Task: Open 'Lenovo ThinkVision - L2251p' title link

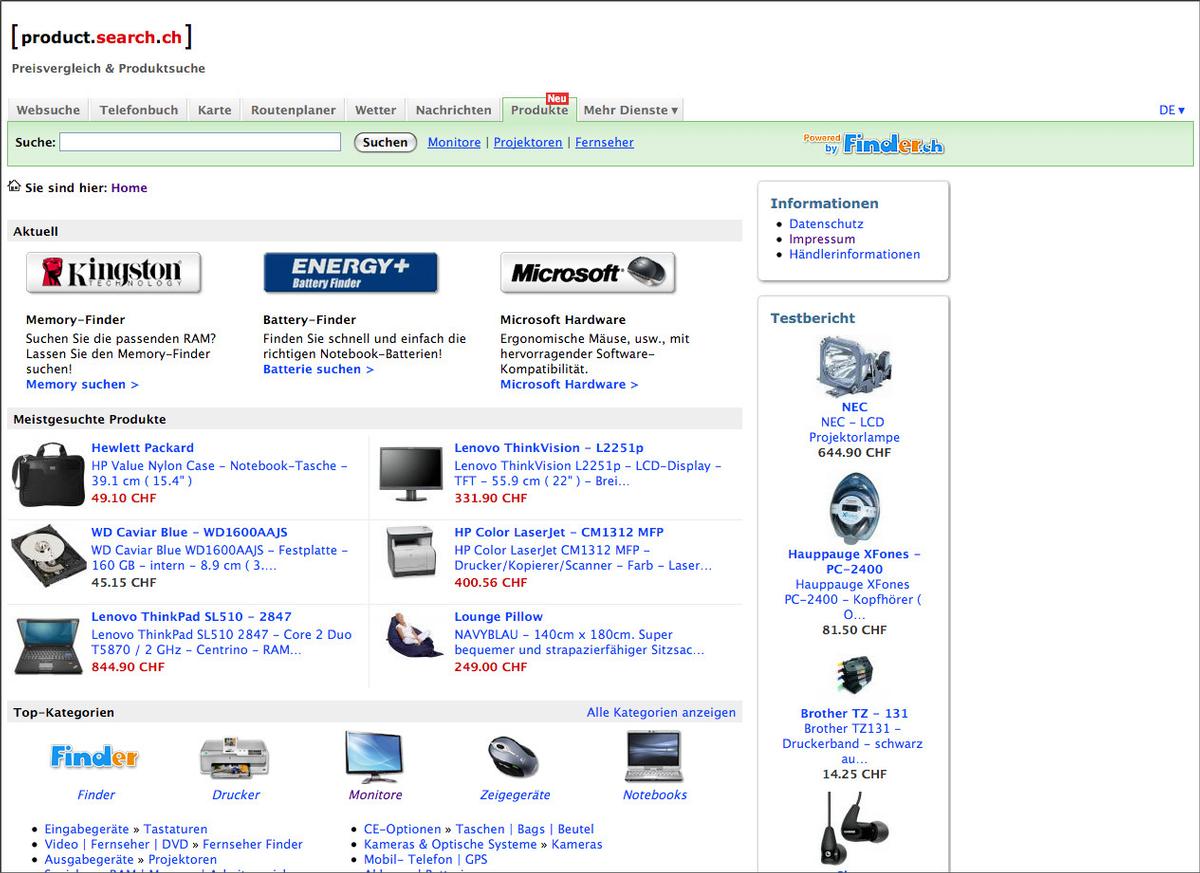Action: coord(549,448)
